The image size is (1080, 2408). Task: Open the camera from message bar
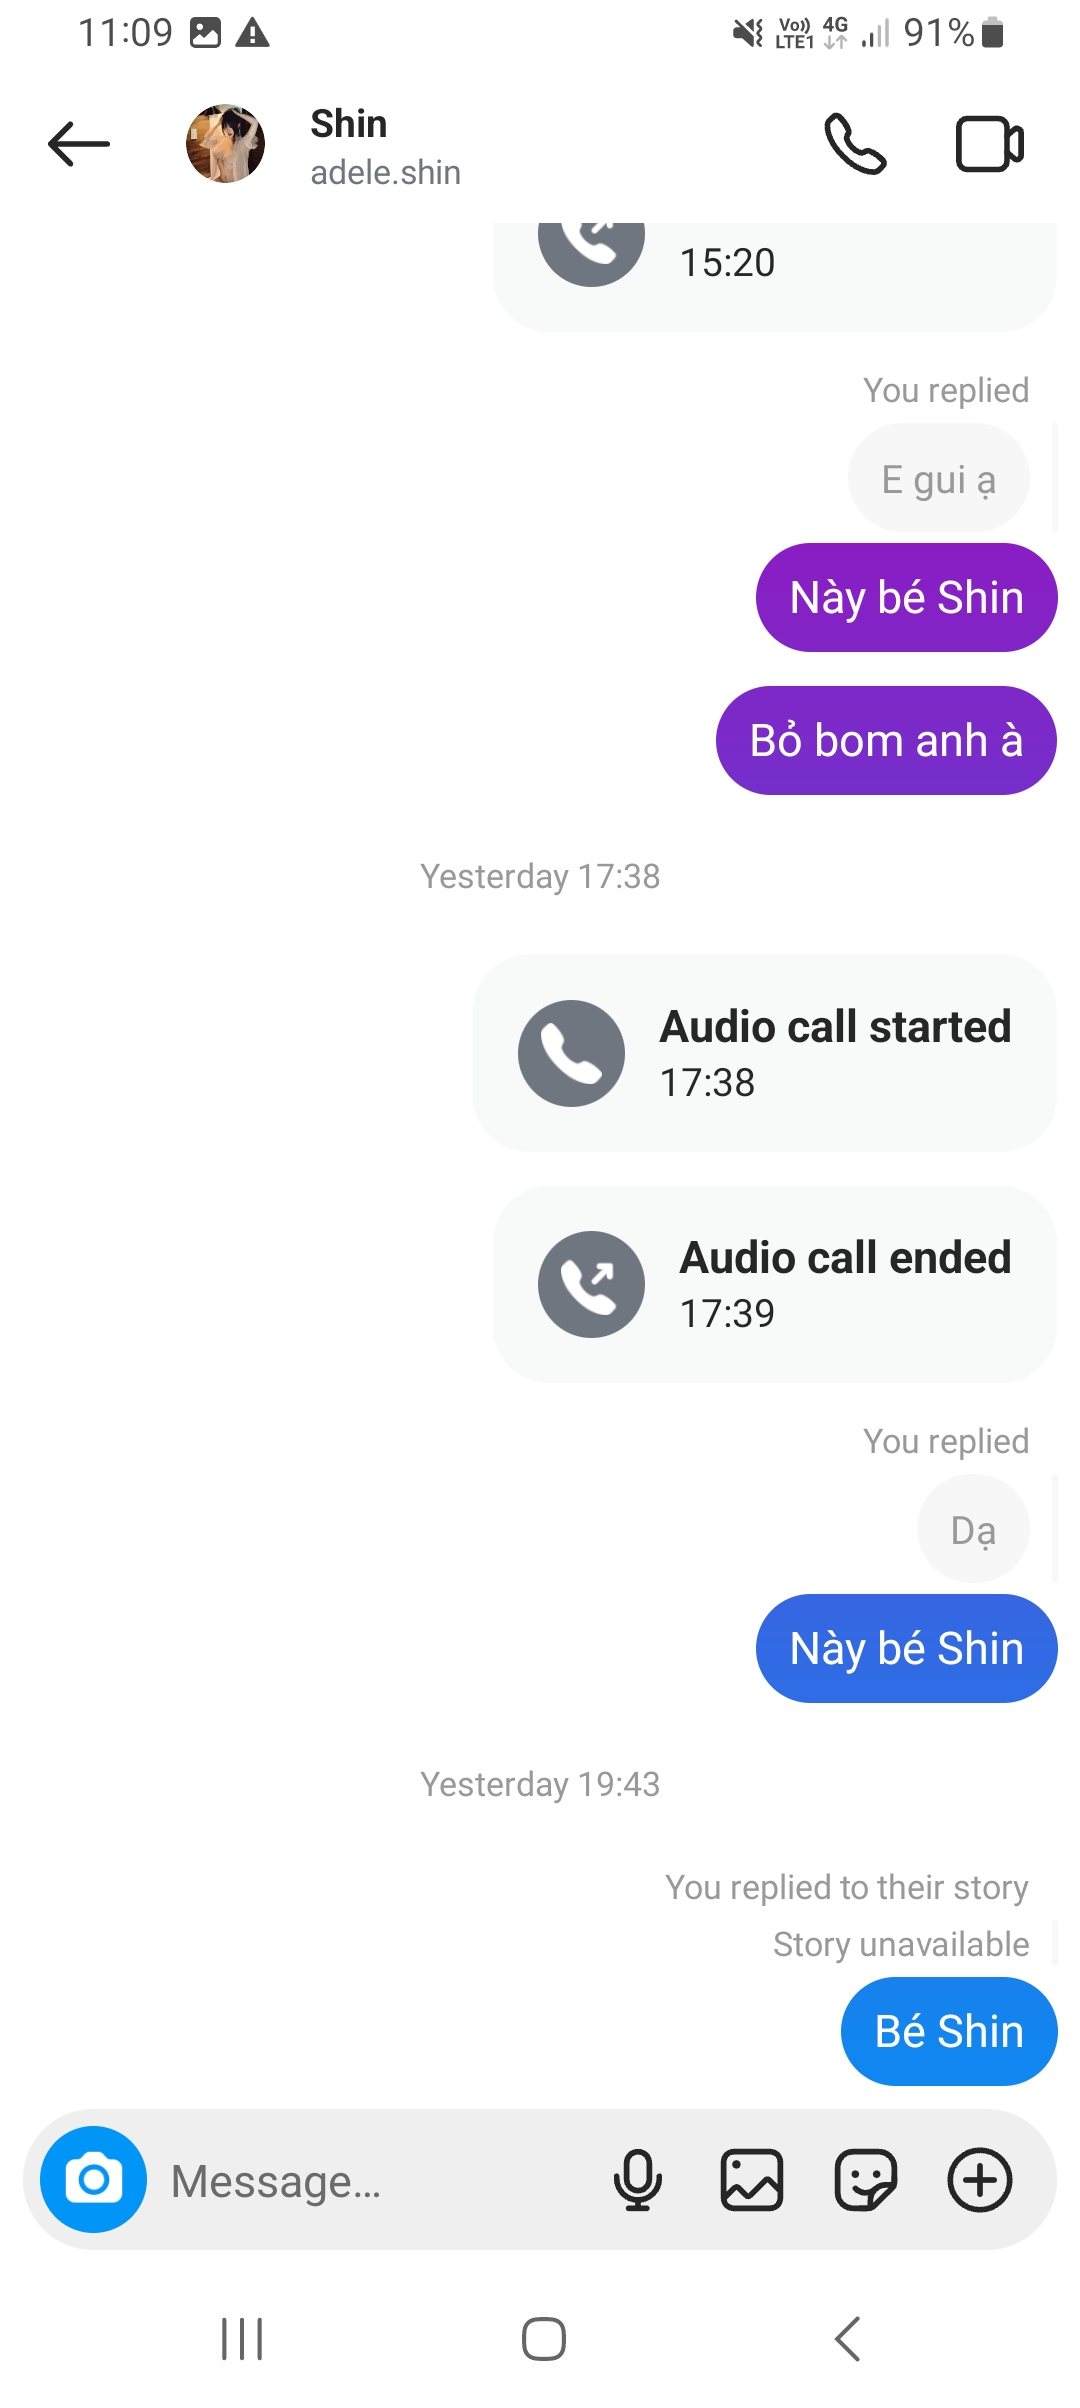94,2179
